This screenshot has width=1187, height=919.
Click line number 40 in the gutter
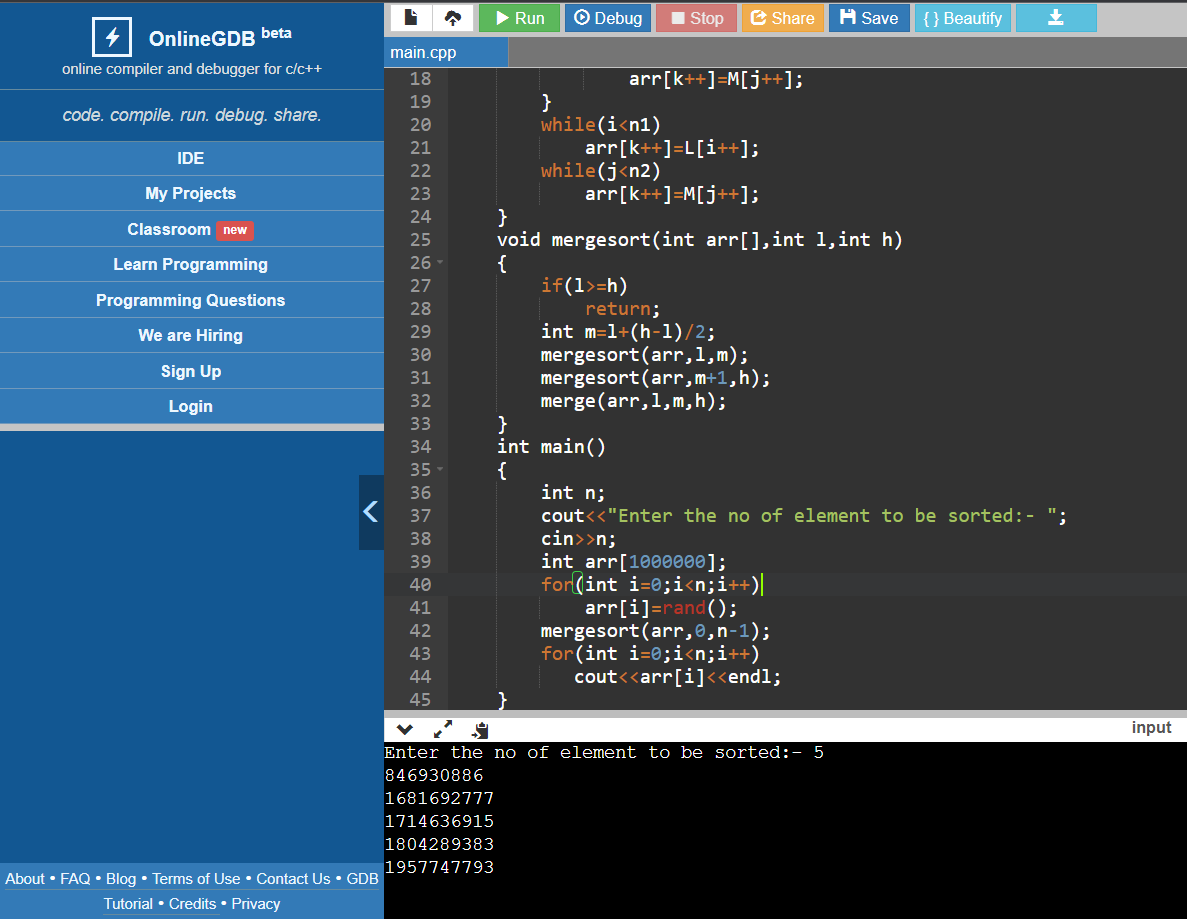(x=420, y=584)
